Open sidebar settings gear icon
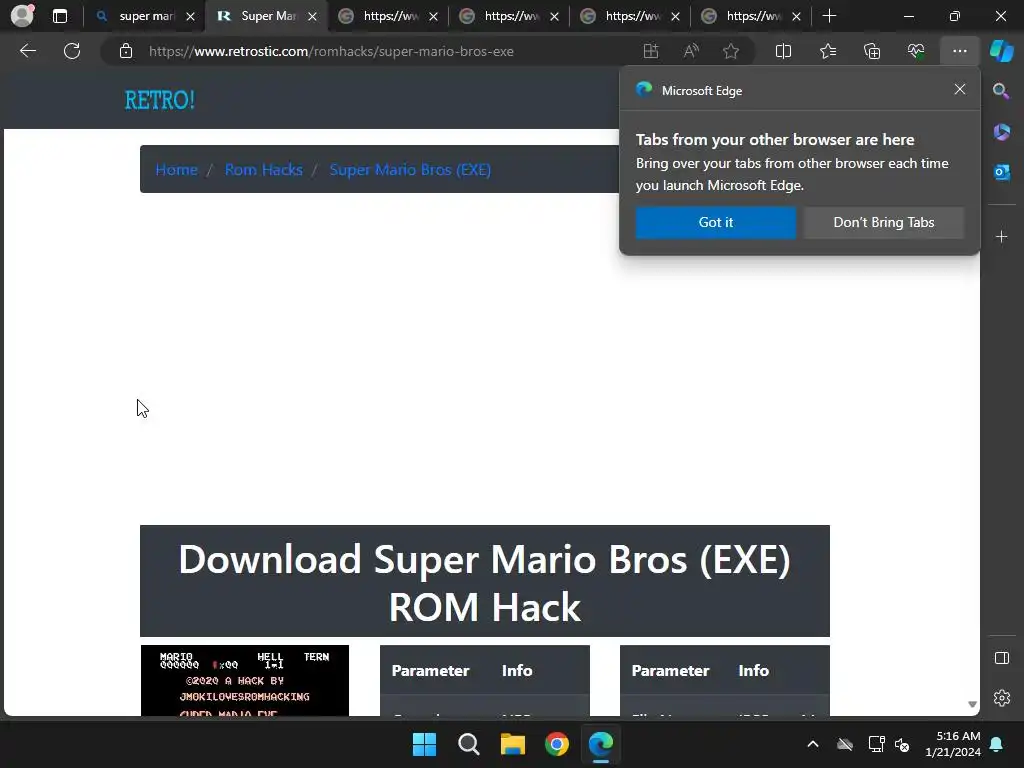This screenshot has height=768, width=1024. coord(1001,698)
